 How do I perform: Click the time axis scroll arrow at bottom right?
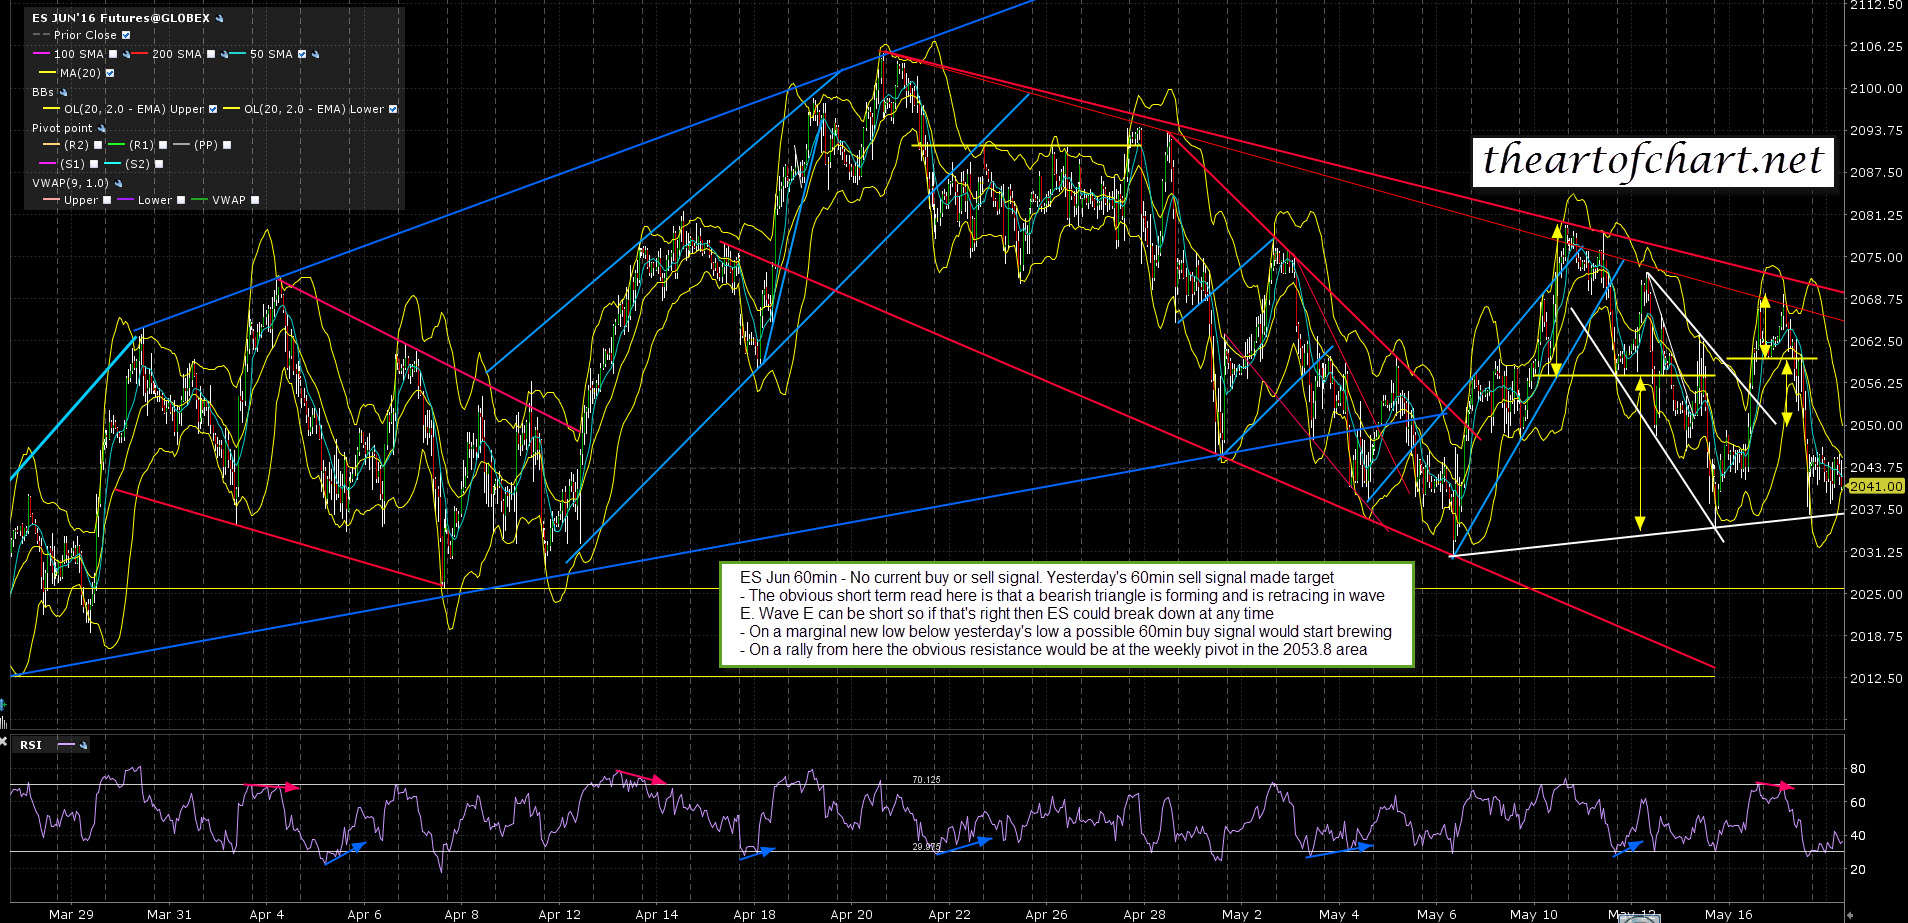pos(1850,914)
